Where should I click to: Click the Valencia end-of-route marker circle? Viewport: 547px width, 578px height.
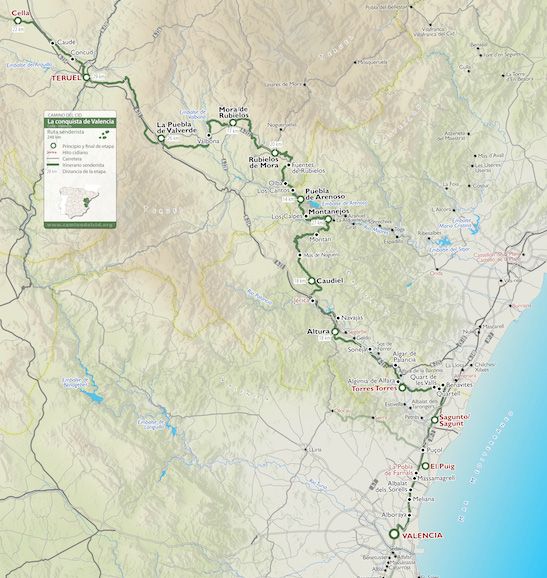[394, 534]
